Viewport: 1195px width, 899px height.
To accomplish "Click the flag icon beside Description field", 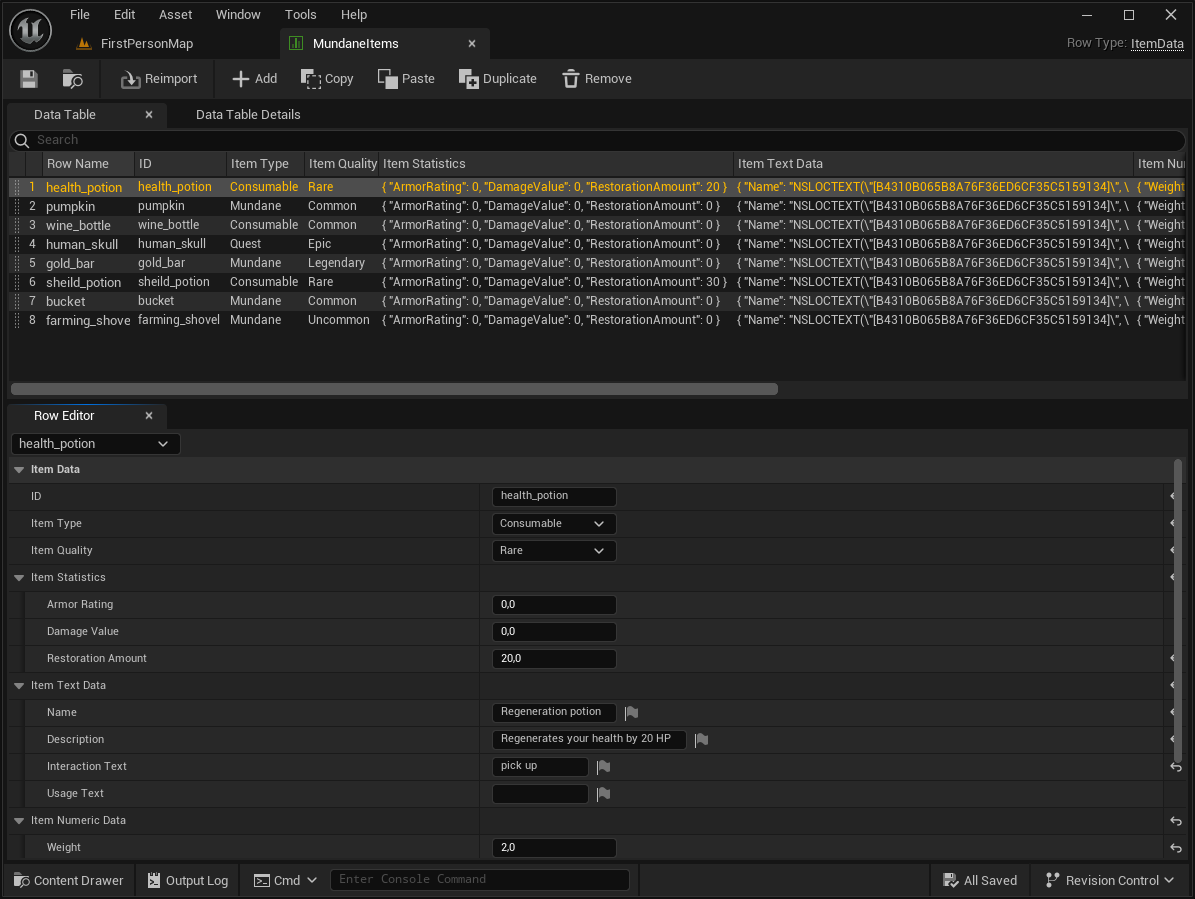I will click(701, 740).
